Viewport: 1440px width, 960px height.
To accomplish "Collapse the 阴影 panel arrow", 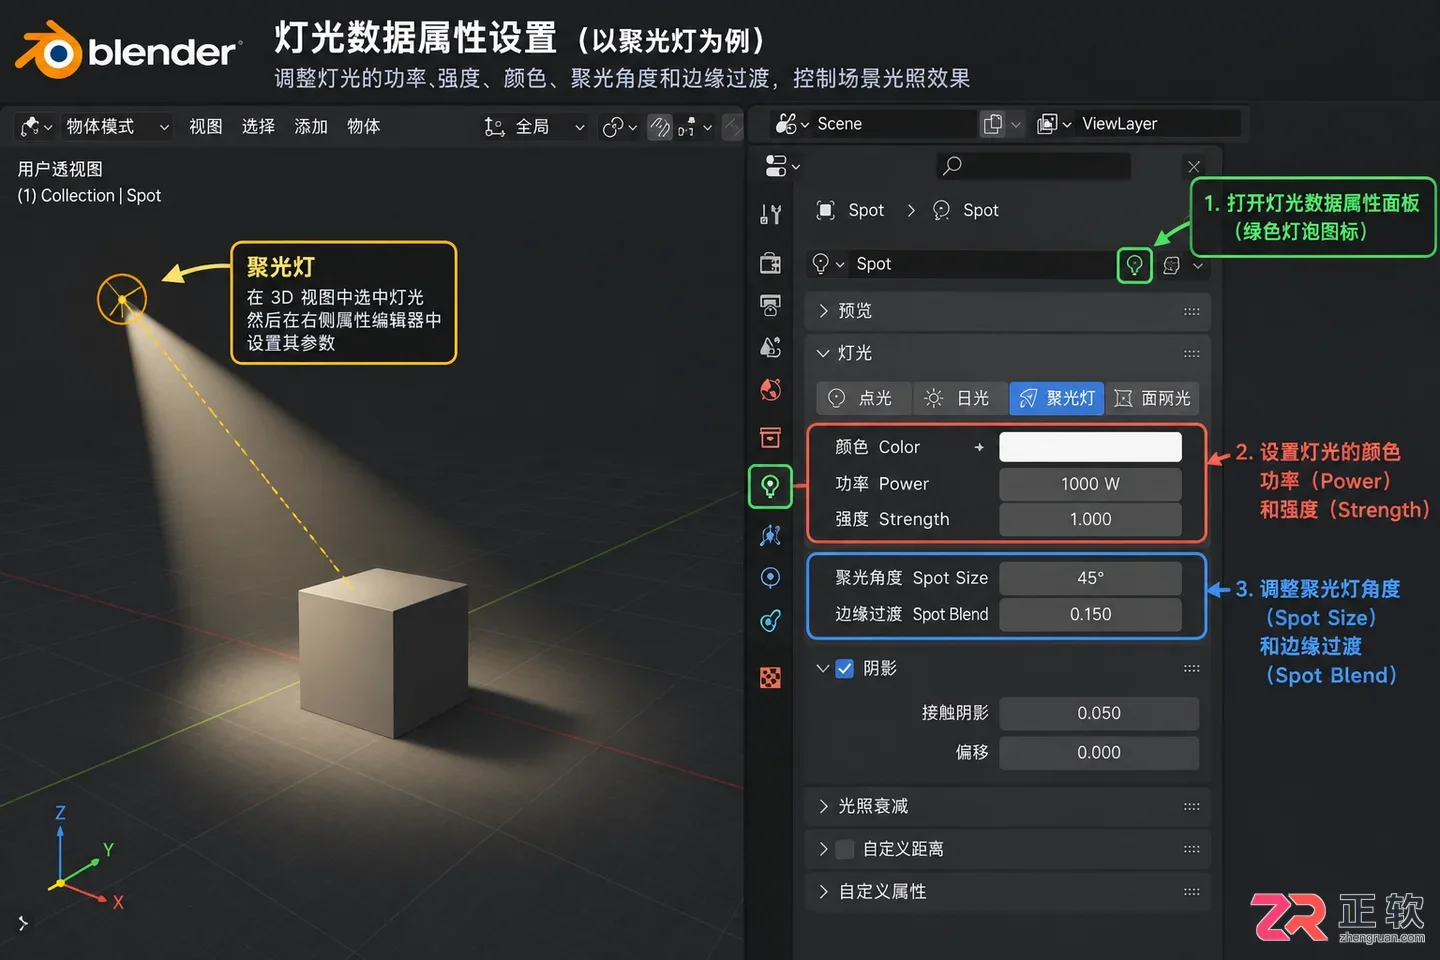I will [822, 668].
